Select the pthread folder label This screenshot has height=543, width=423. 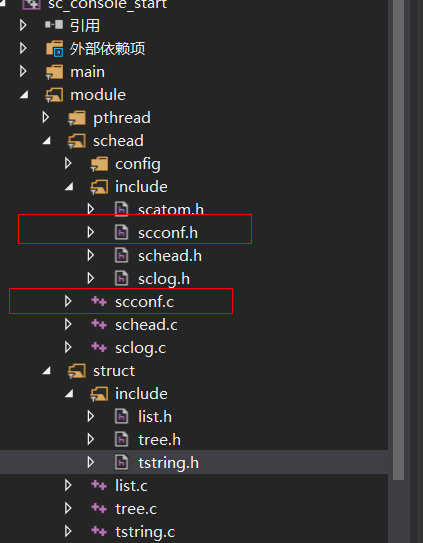(122, 118)
